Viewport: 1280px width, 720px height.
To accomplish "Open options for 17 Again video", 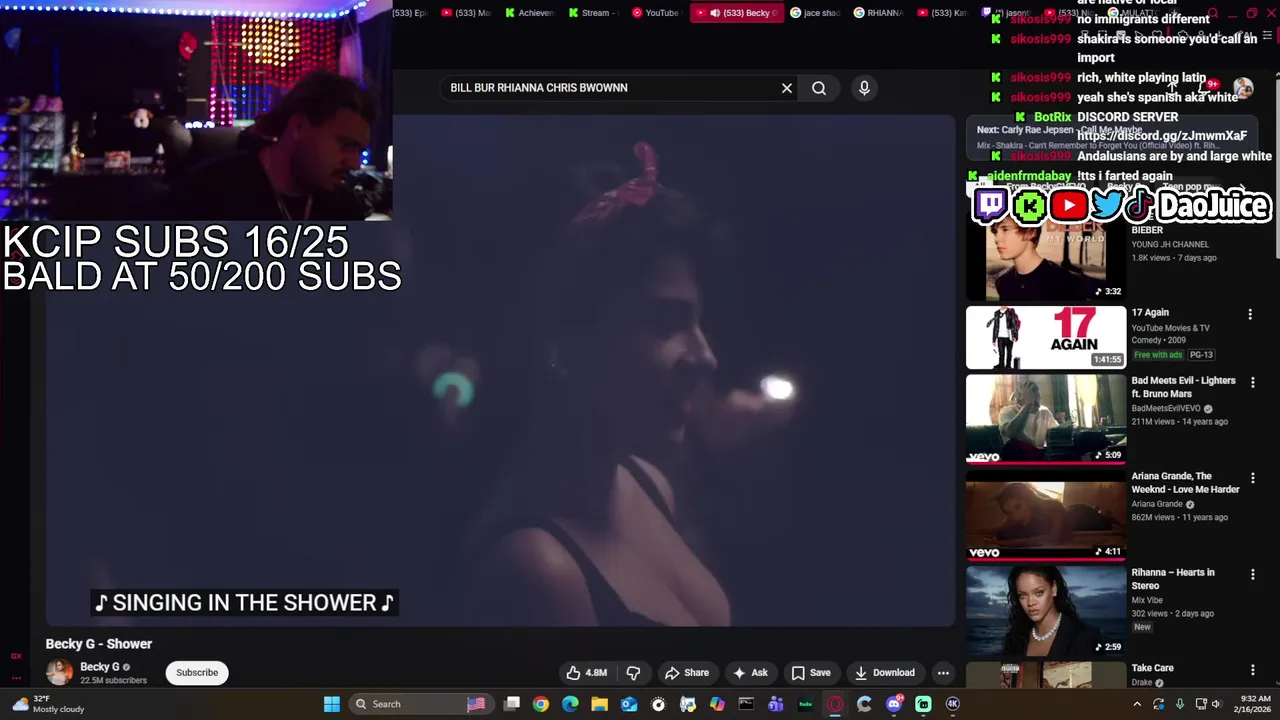I will (1249, 314).
